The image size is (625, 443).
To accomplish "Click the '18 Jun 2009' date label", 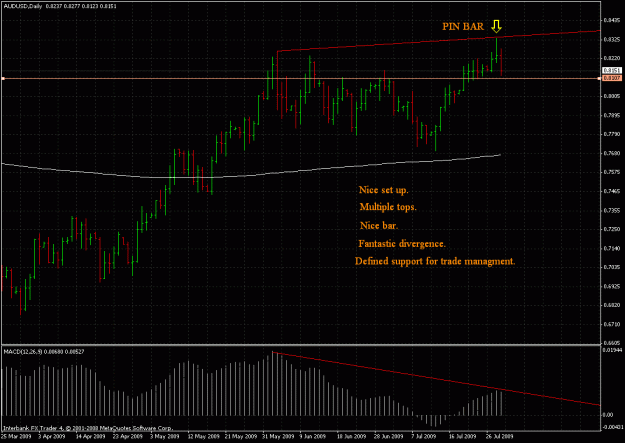I will [351, 436].
